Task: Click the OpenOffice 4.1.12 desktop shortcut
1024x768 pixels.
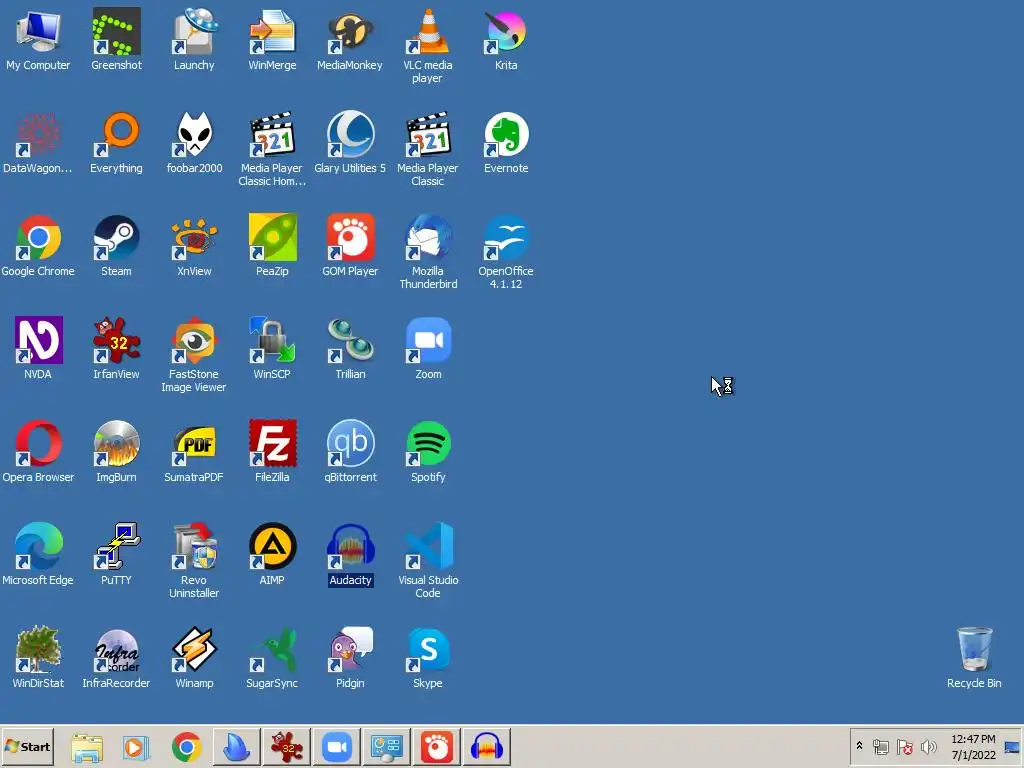Action: pos(506,252)
